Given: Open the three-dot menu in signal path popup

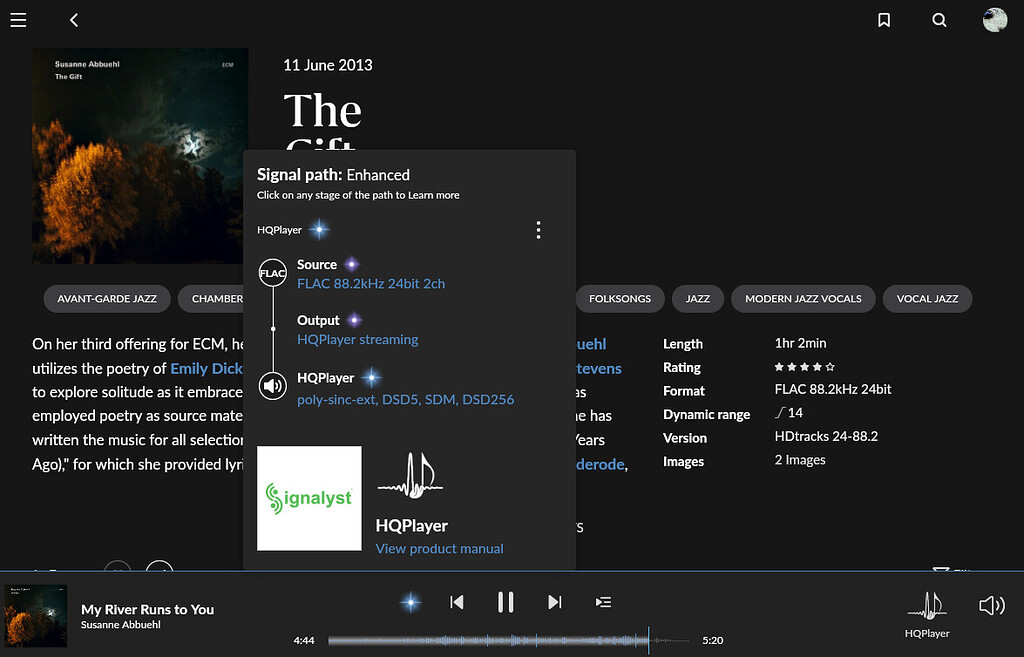Looking at the screenshot, I should tap(538, 229).
